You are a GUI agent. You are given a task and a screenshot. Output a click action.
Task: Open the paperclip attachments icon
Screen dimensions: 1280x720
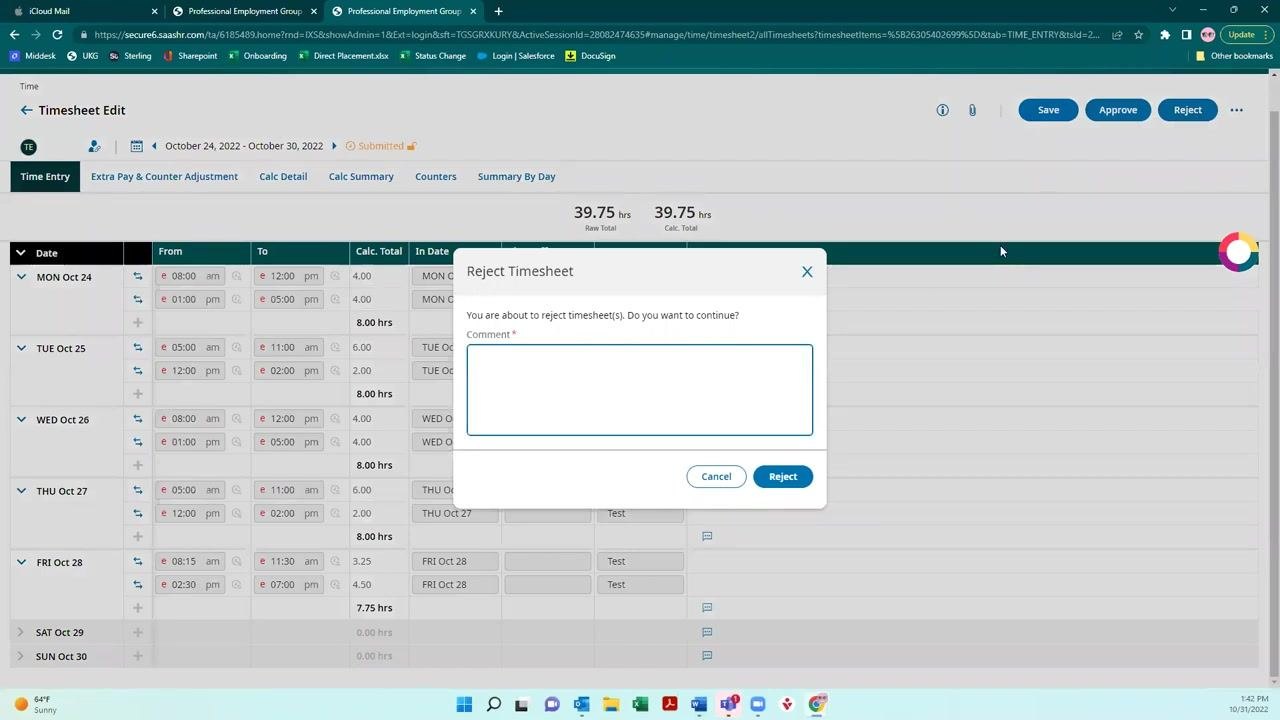pos(972,110)
